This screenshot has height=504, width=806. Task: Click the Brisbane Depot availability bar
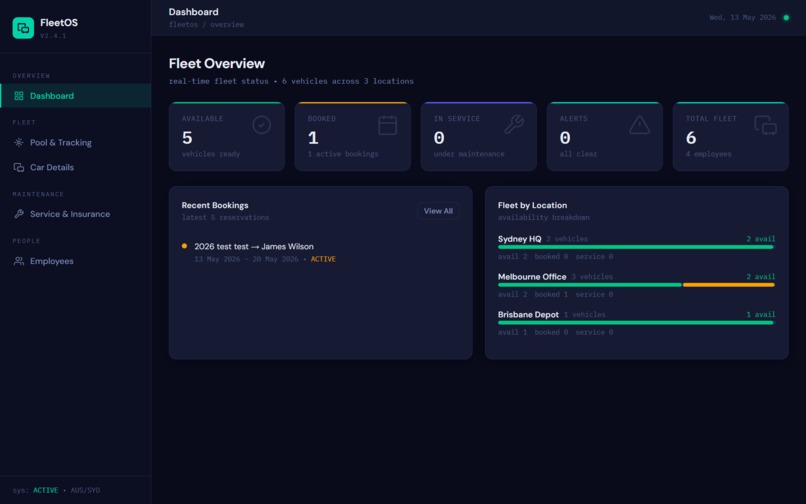[635, 323]
